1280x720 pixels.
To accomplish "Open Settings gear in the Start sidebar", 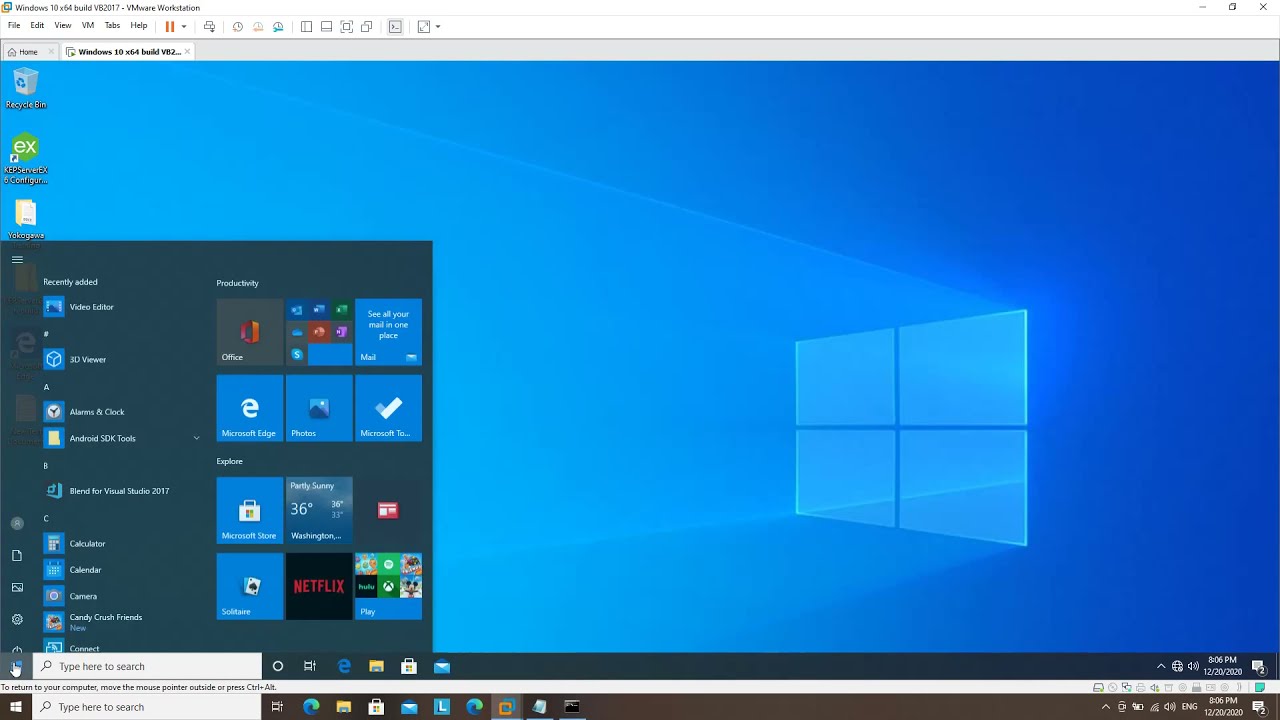I will tap(17, 619).
